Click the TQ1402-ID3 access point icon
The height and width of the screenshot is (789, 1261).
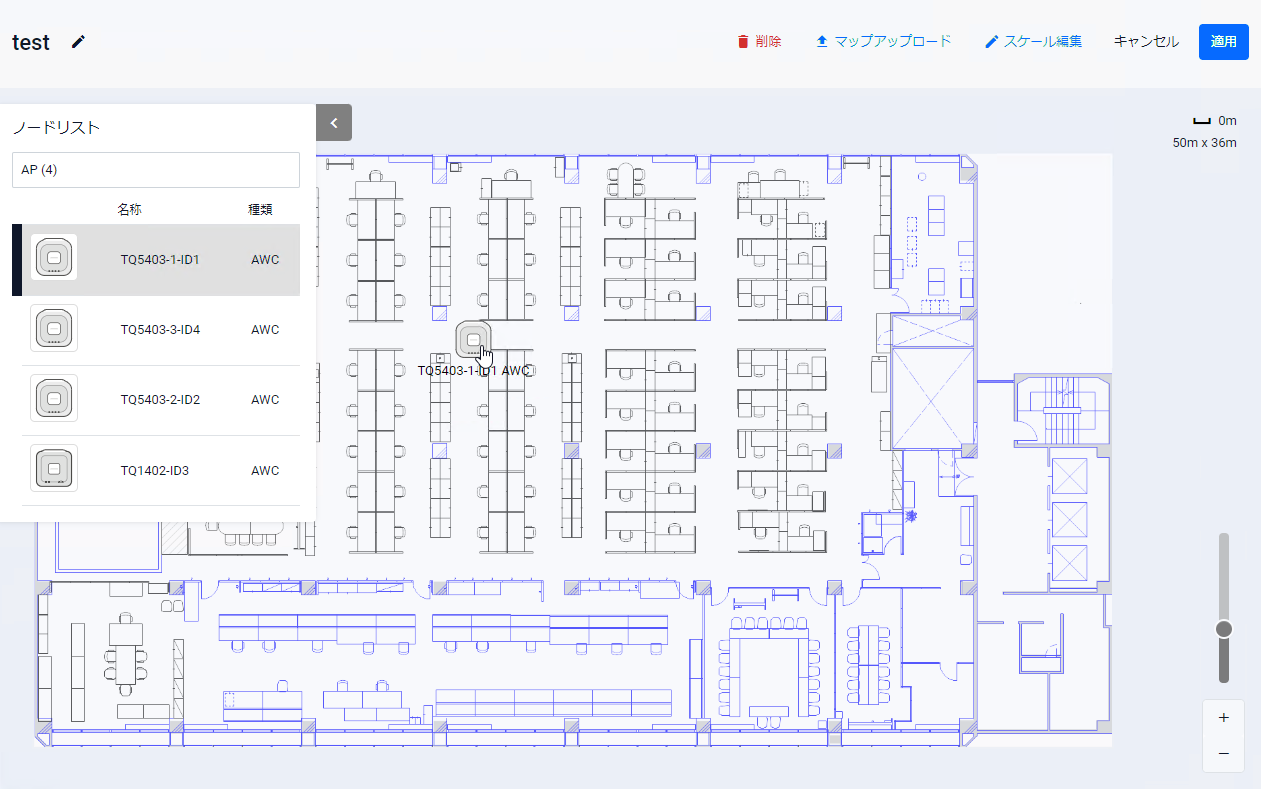click(54, 469)
